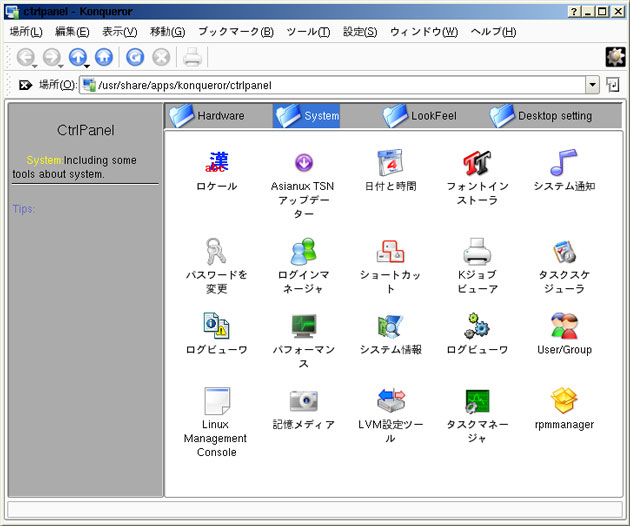Open パスワードを変更 password change tool
The image size is (630, 526).
217,250
